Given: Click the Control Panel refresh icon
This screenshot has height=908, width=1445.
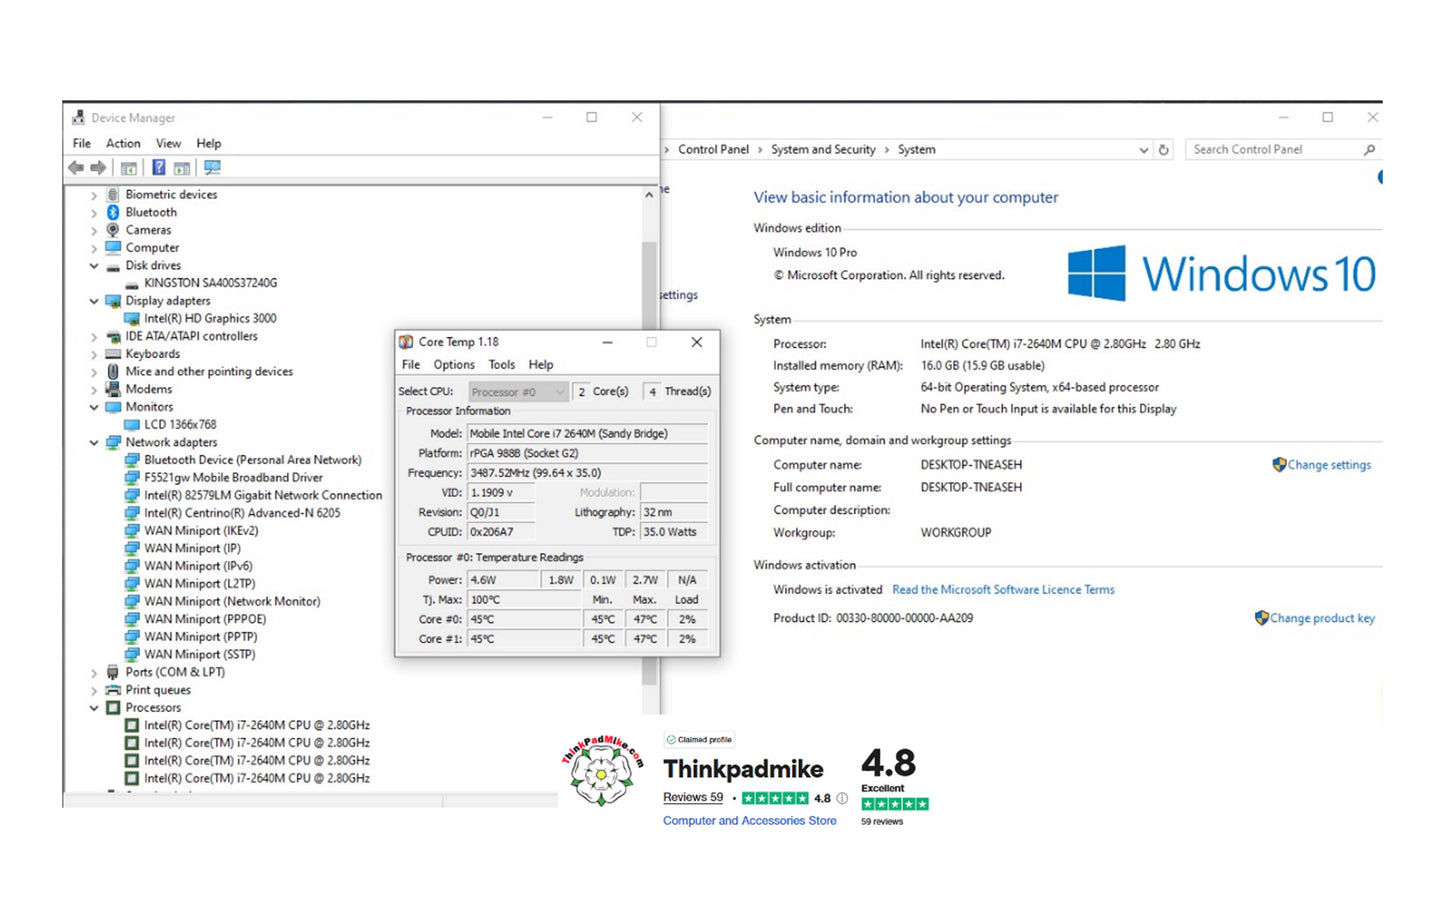Looking at the screenshot, I should click(1163, 150).
